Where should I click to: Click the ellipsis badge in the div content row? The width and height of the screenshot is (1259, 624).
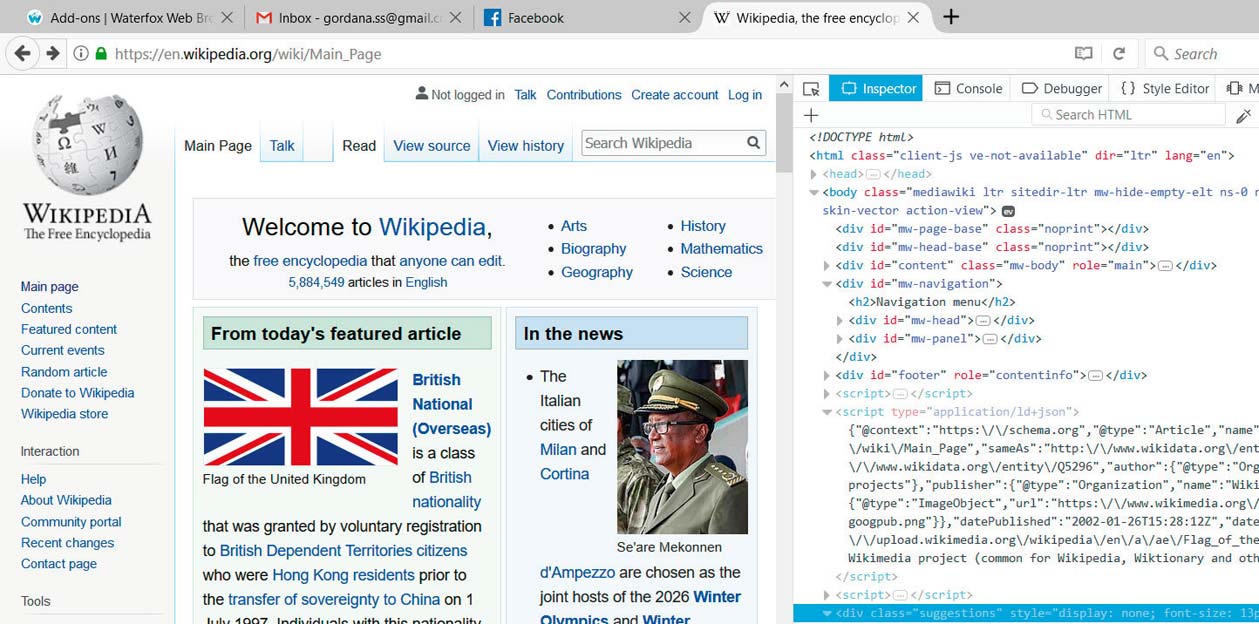(x=1165, y=266)
